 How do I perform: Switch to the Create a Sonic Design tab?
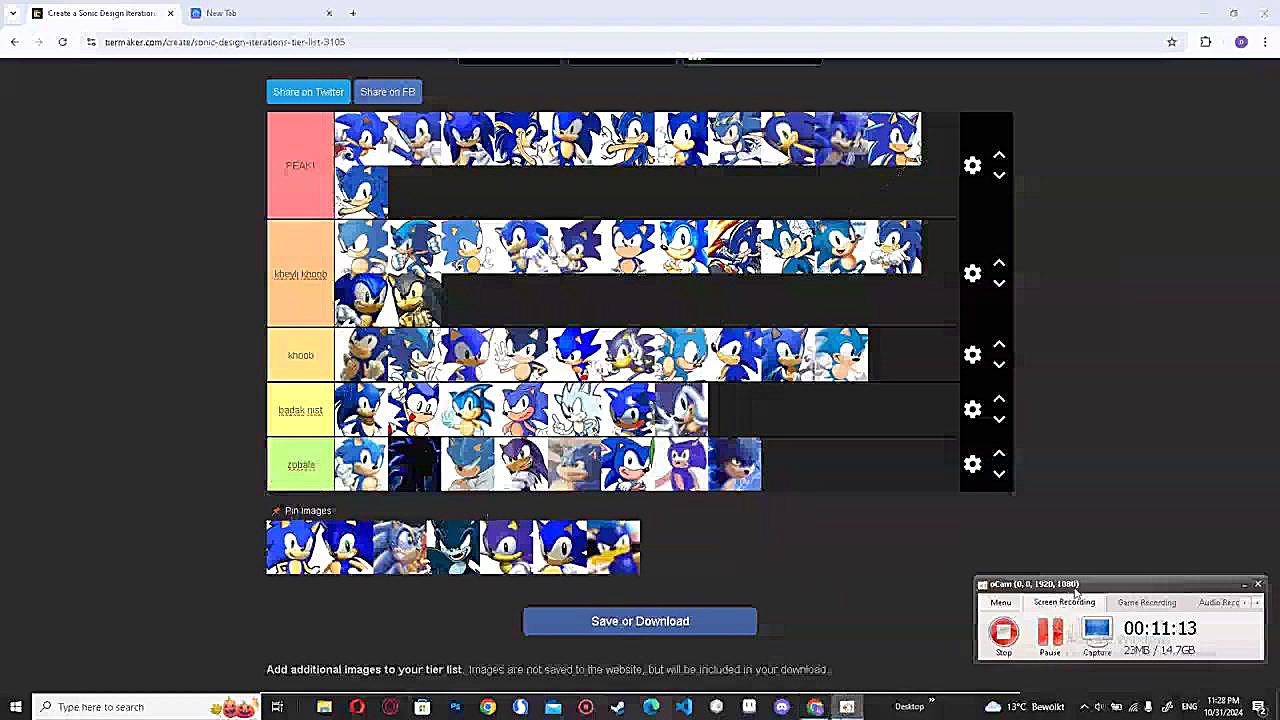(101, 13)
